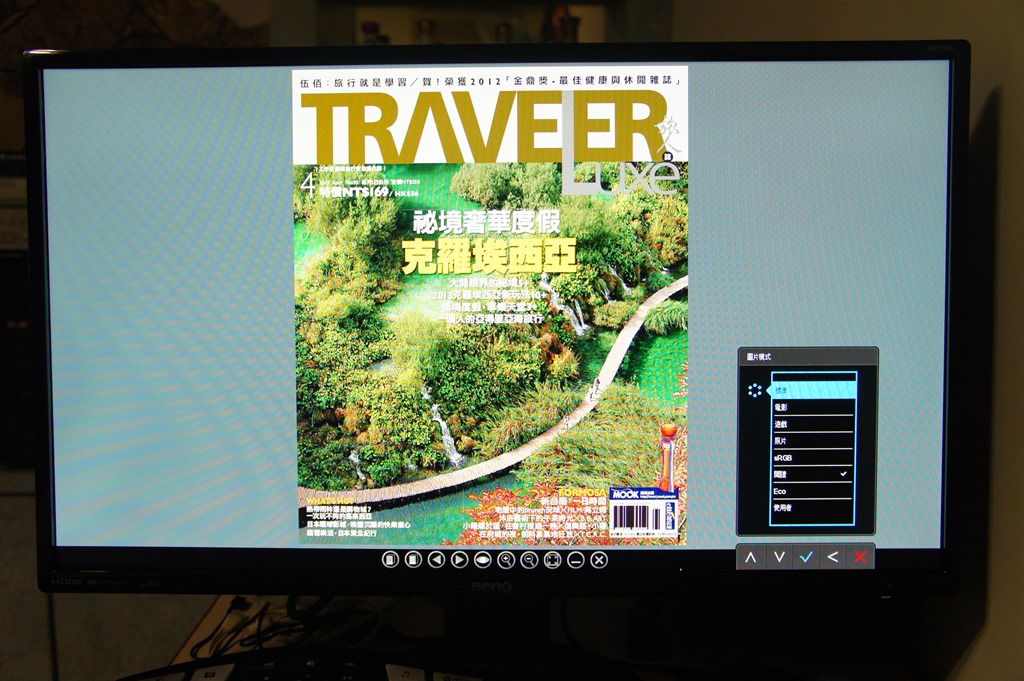The width and height of the screenshot is (1024, 681).
Task: Toggle the fullscreen fit icon
Action: click(552, 560)
